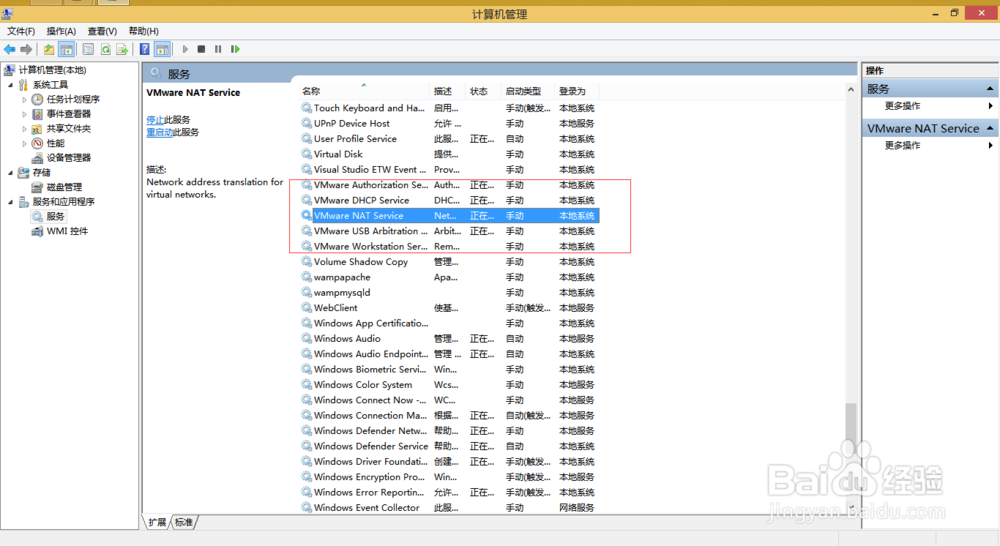Switch to the 标准 tab
This screenshot has width=1000, height=546.
tap(184, 522)
